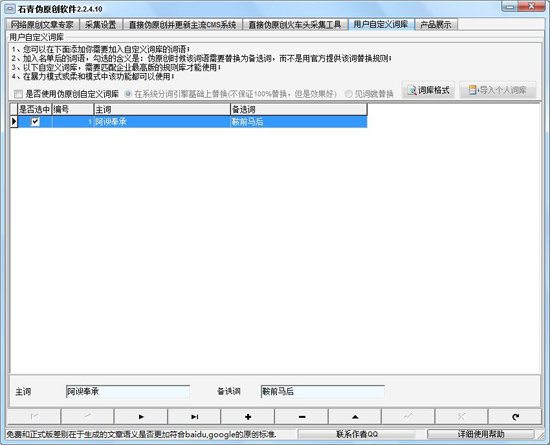Toggle 是否使用伪原创自定义词库 checkbox

pos(18,94)
